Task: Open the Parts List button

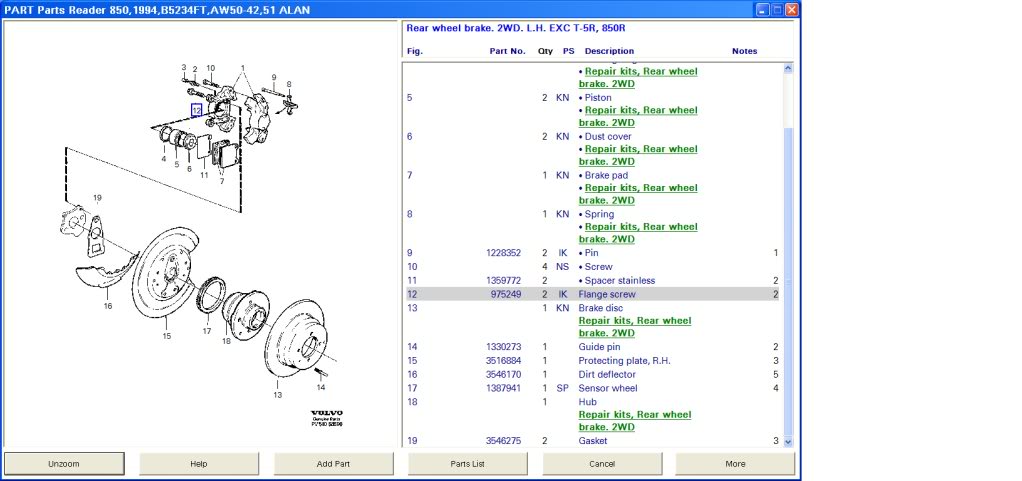Action: 467,464
